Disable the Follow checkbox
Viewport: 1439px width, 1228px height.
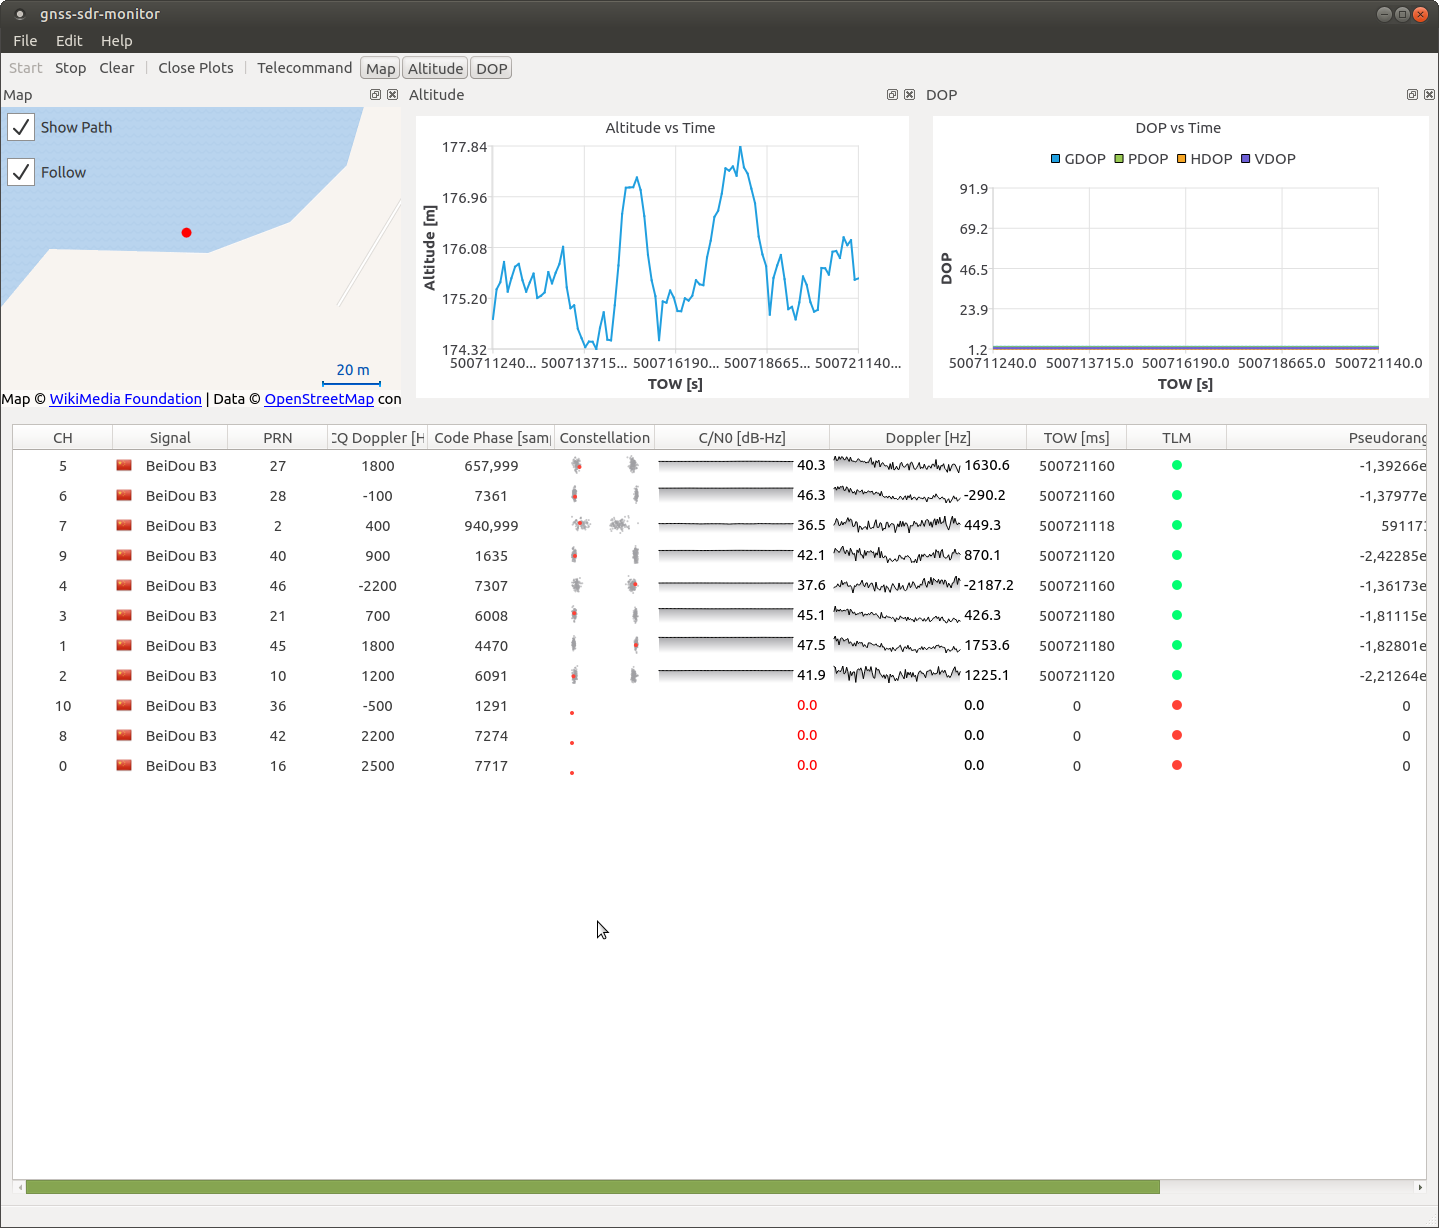21,172
